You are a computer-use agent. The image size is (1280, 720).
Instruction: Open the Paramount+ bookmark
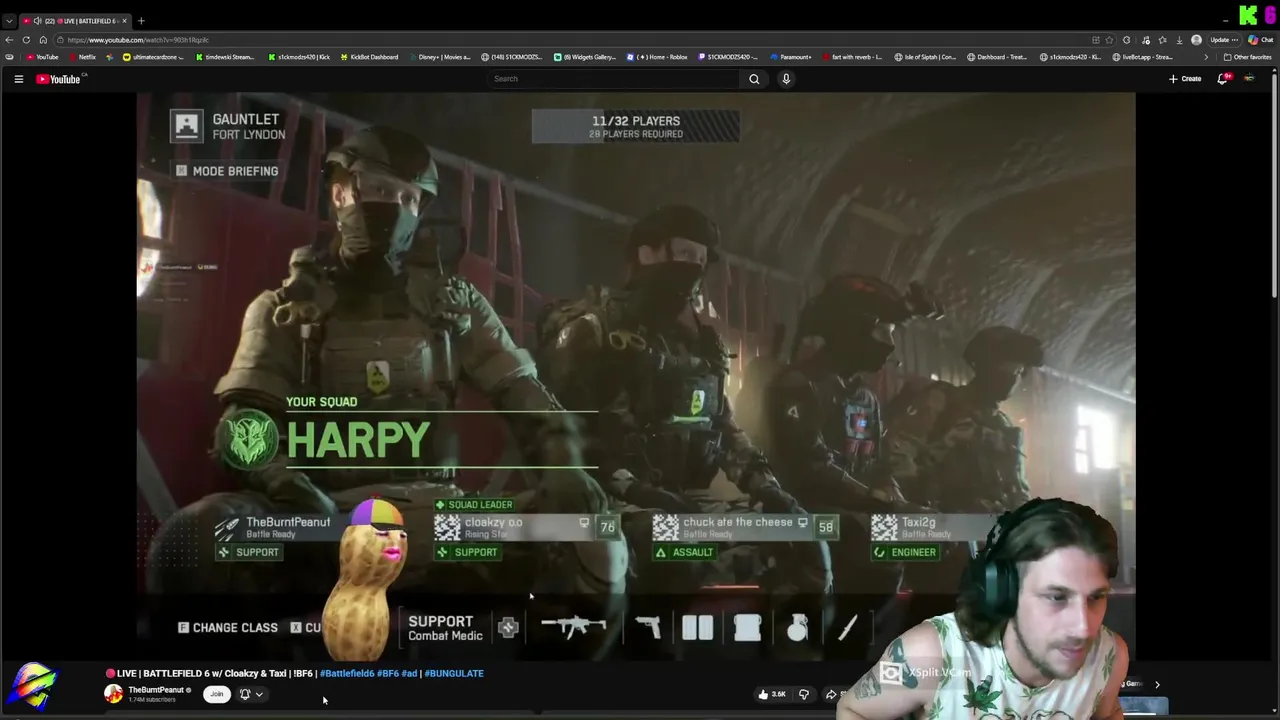(791, 57)
